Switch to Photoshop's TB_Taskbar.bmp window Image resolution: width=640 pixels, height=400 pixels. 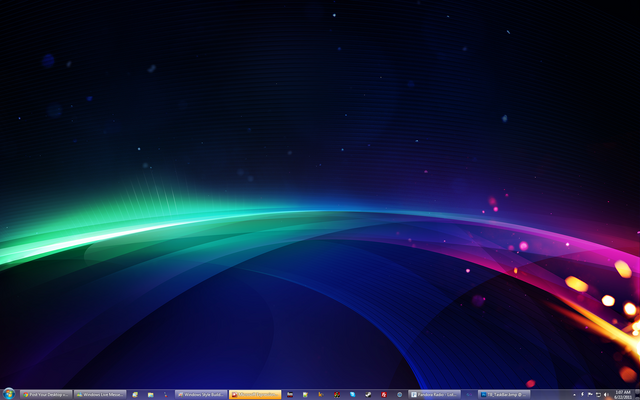(505, 394)
